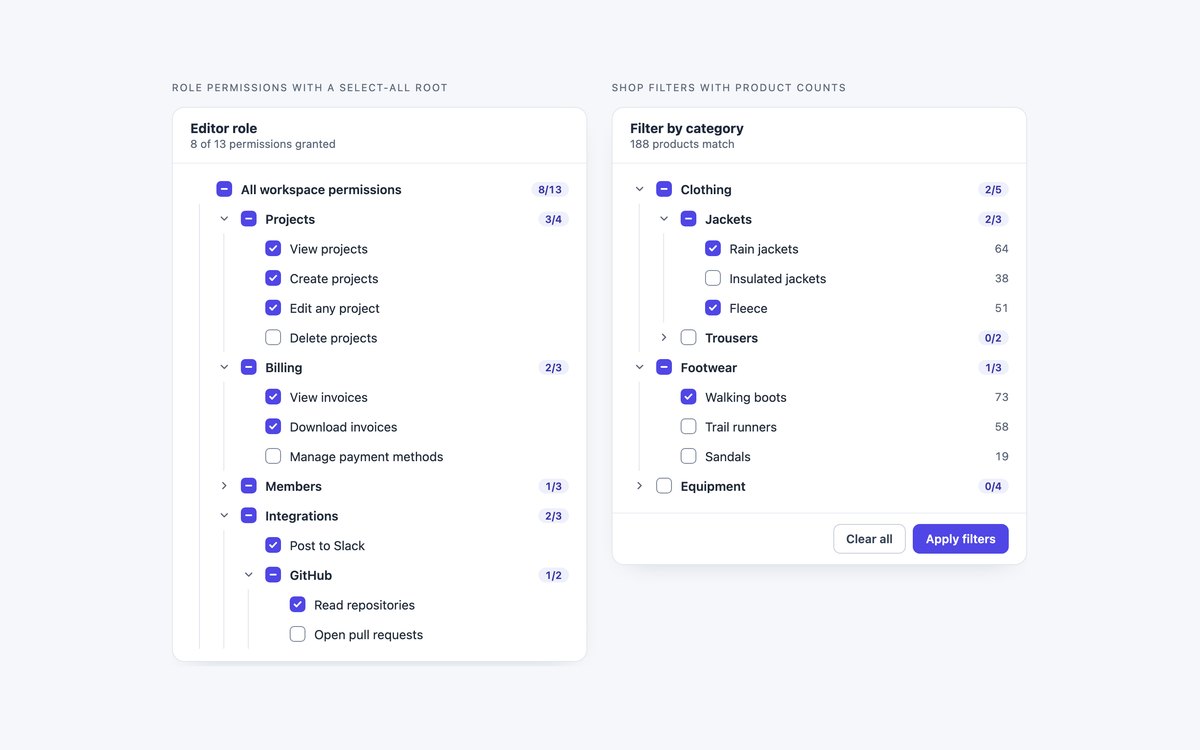Check Open pull requests checkbox
The width and height of the screenshot is (1200, 750).
[298, 634]
